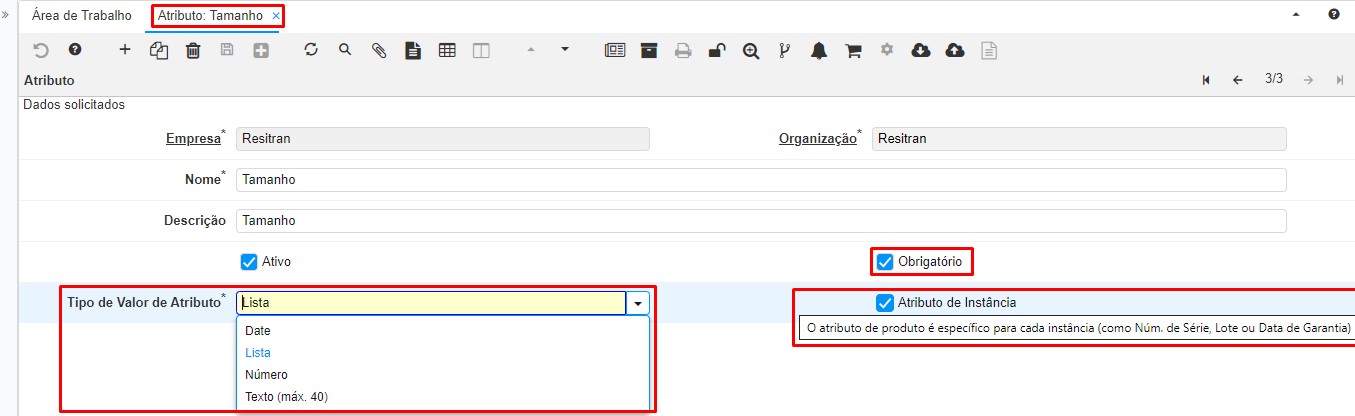Viewport: 1355px width, 416px height.
Task: Toggle the Obrigatório checkbox
Action: pos(885,262)
